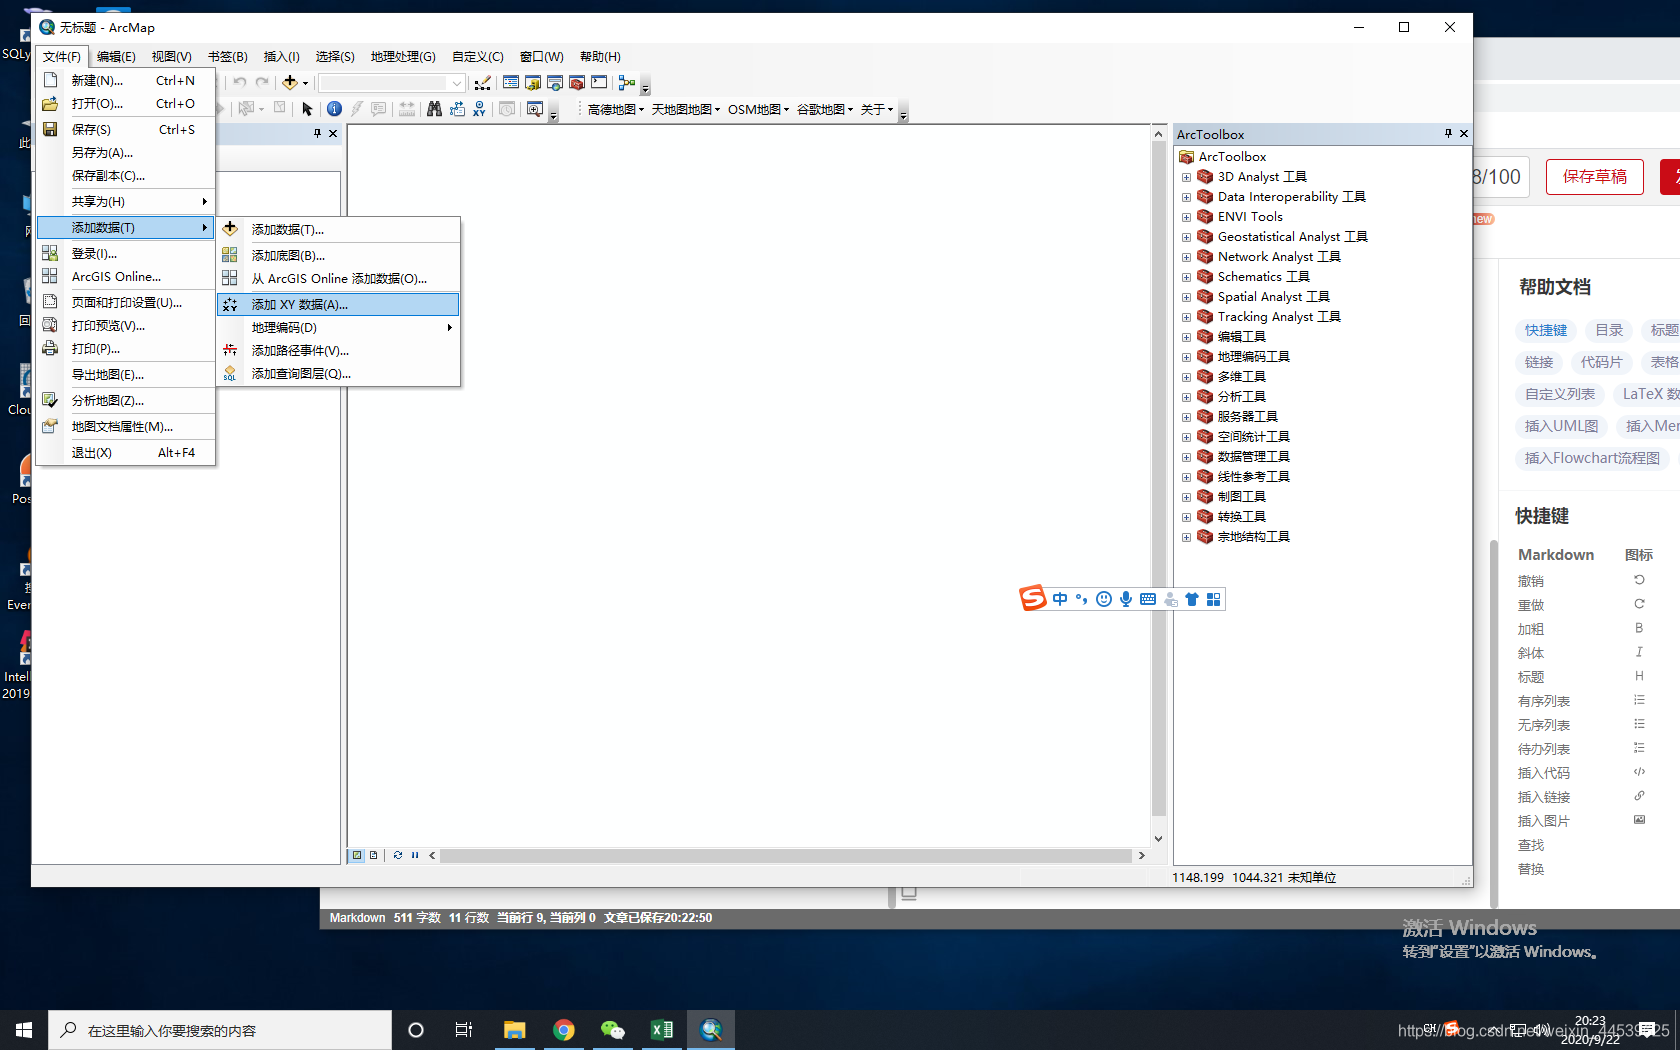This screenshot has height=1050, width=1680.
Task: Click the save disk icon beside 保存(S)
Action: (50, 129)
